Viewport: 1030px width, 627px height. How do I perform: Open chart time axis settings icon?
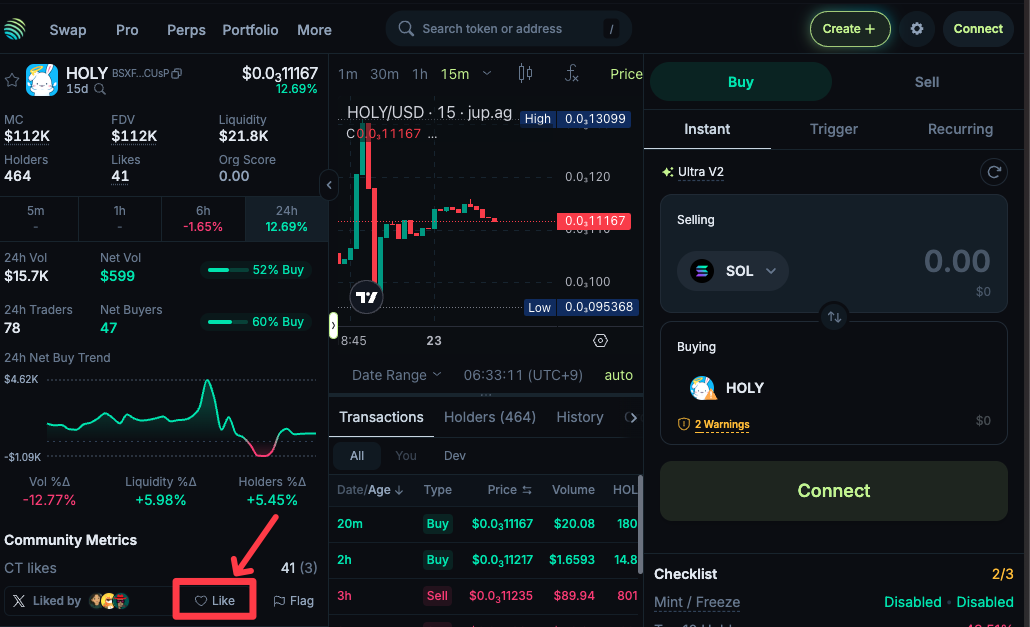pyautogui.click(x=600, y=340)
